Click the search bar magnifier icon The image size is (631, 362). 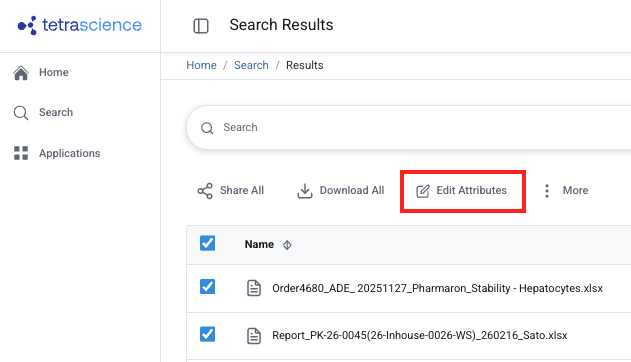[x=207, y=128]
